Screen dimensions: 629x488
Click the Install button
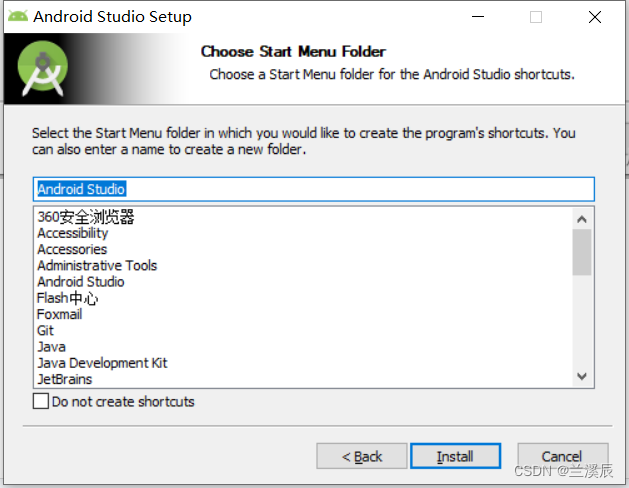pos(455,456)
